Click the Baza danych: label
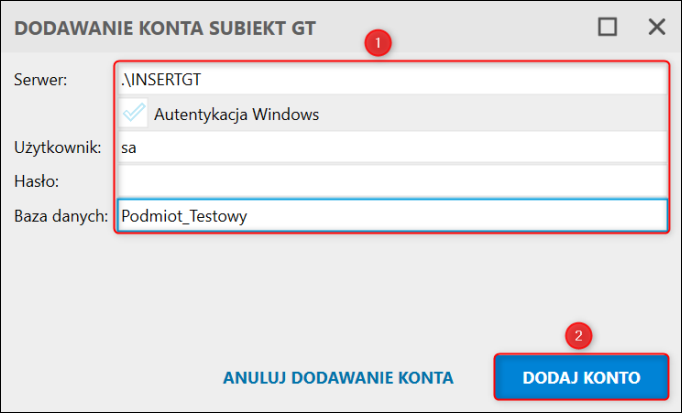The image size is (682, 413). (61, 216)
